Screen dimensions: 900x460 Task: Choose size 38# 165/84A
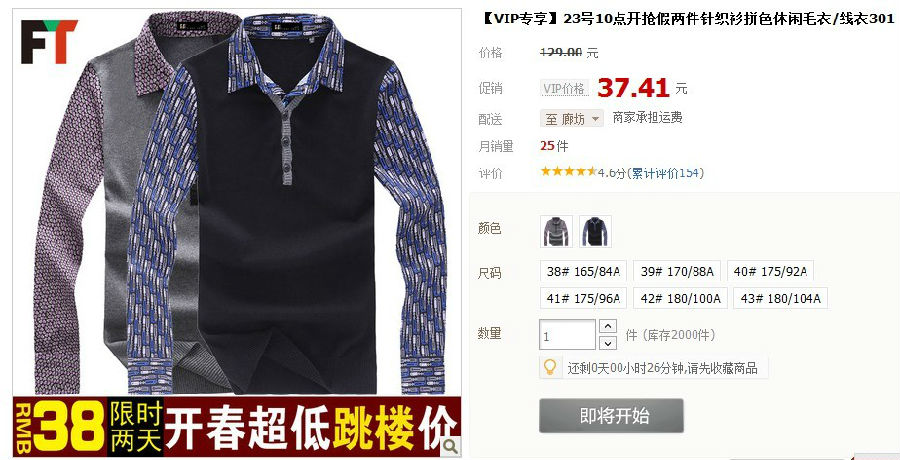point(583,271)
